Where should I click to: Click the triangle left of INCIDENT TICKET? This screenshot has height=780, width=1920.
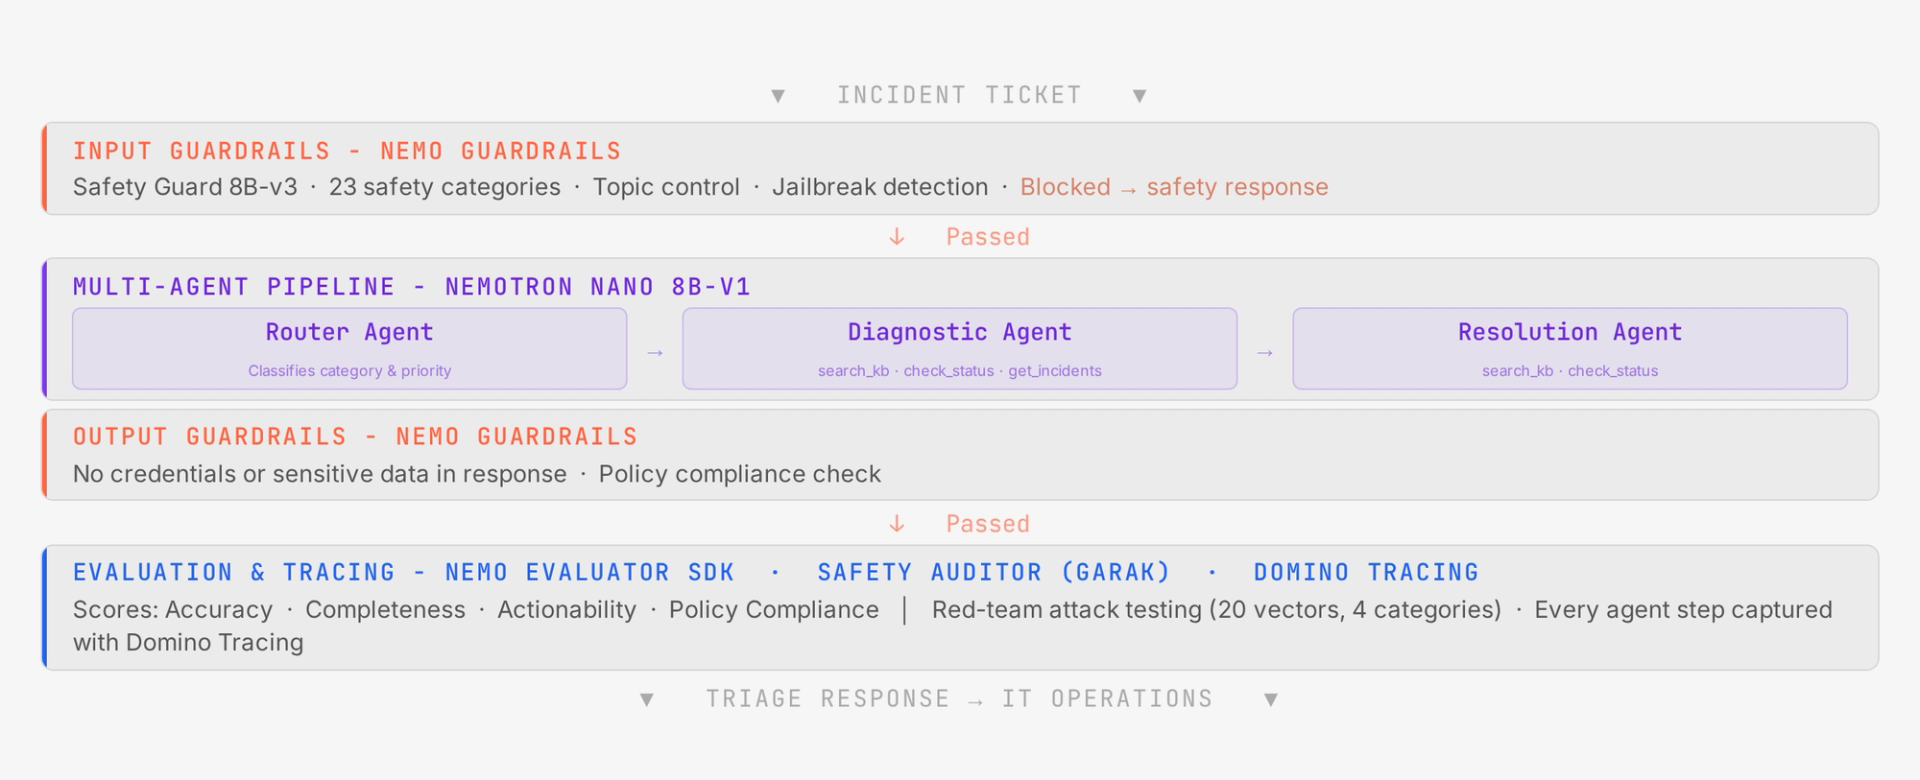pos(778,96)
